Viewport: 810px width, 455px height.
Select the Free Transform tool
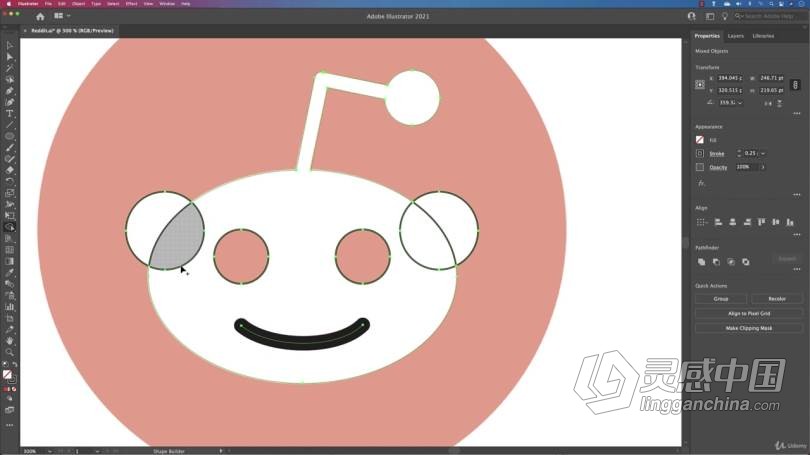[9, 216]
